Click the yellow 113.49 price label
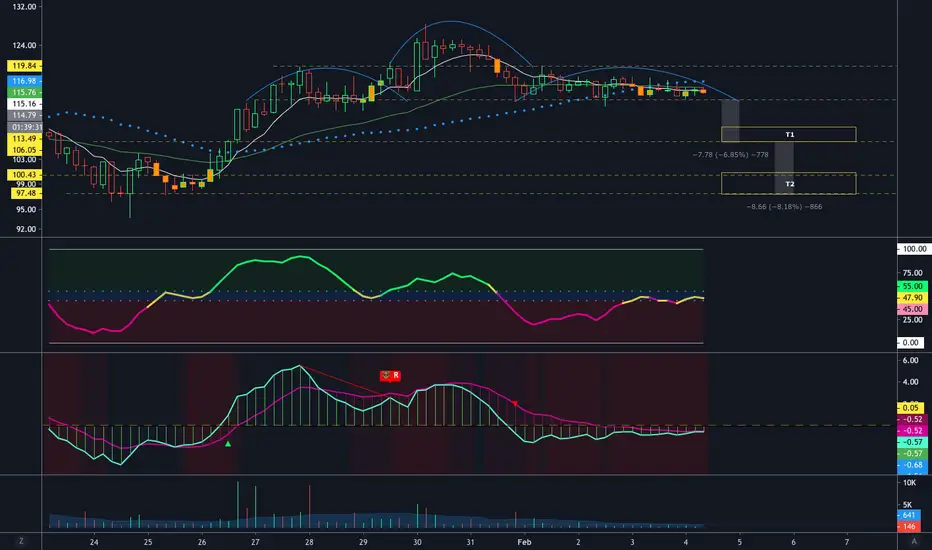 click(x=24, y=139)
